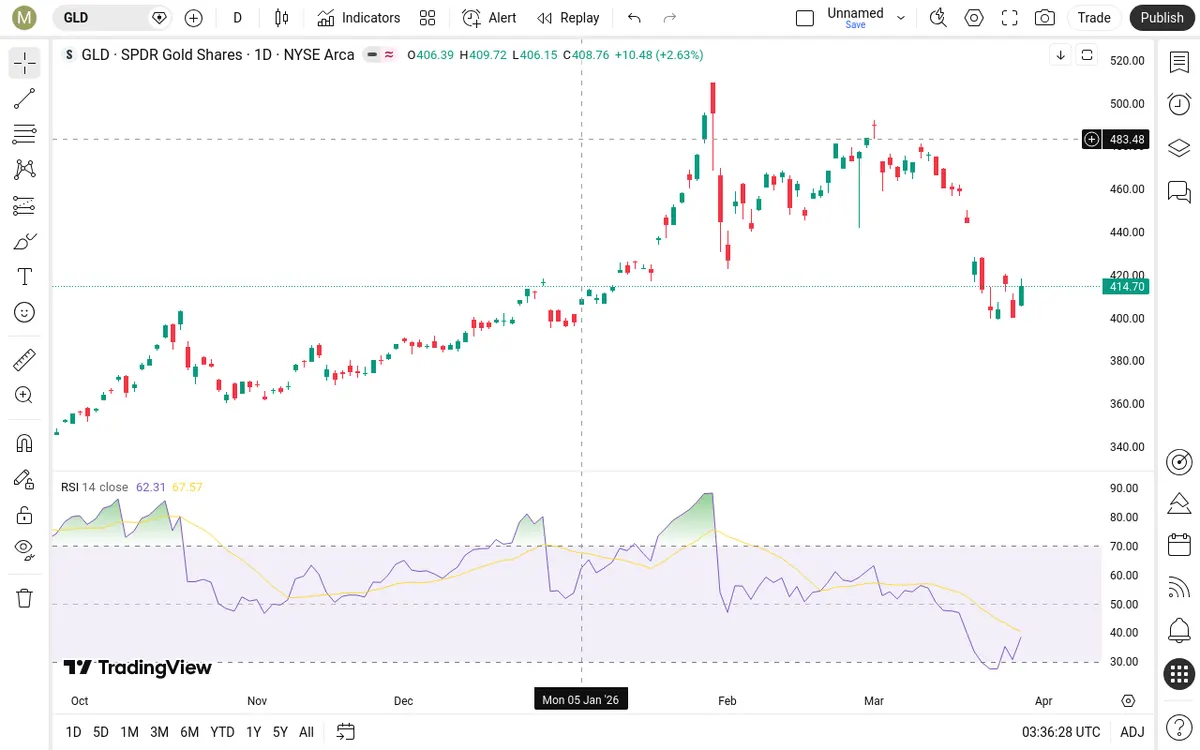The height and width of the screenshot is (750, 1200).
Task: Create a new Alert
Action: tap(490, 17)
